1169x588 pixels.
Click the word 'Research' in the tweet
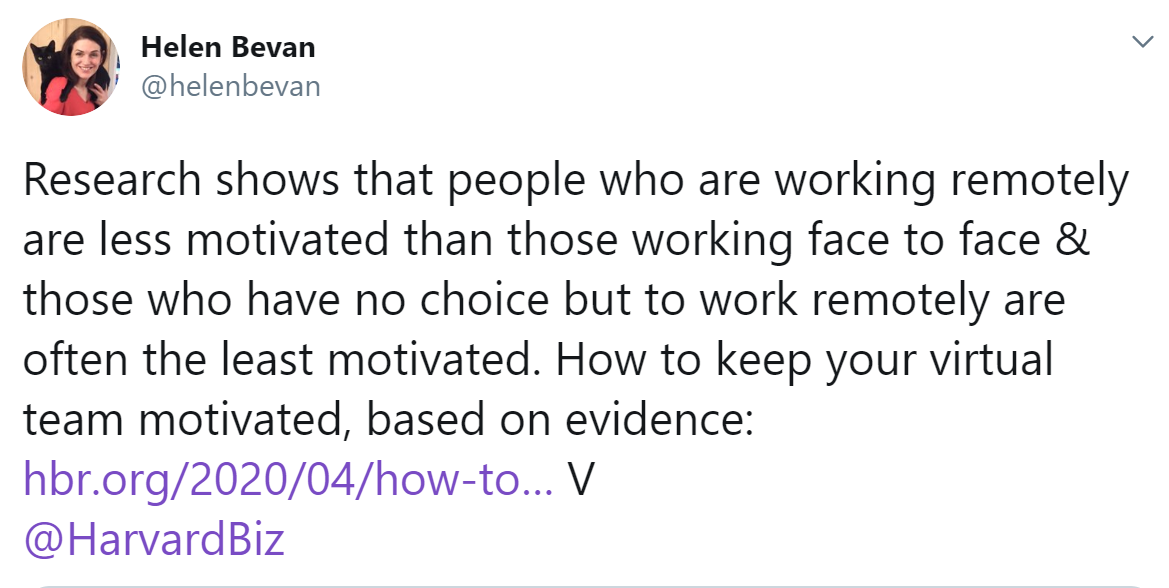click(x=113, y=181)
